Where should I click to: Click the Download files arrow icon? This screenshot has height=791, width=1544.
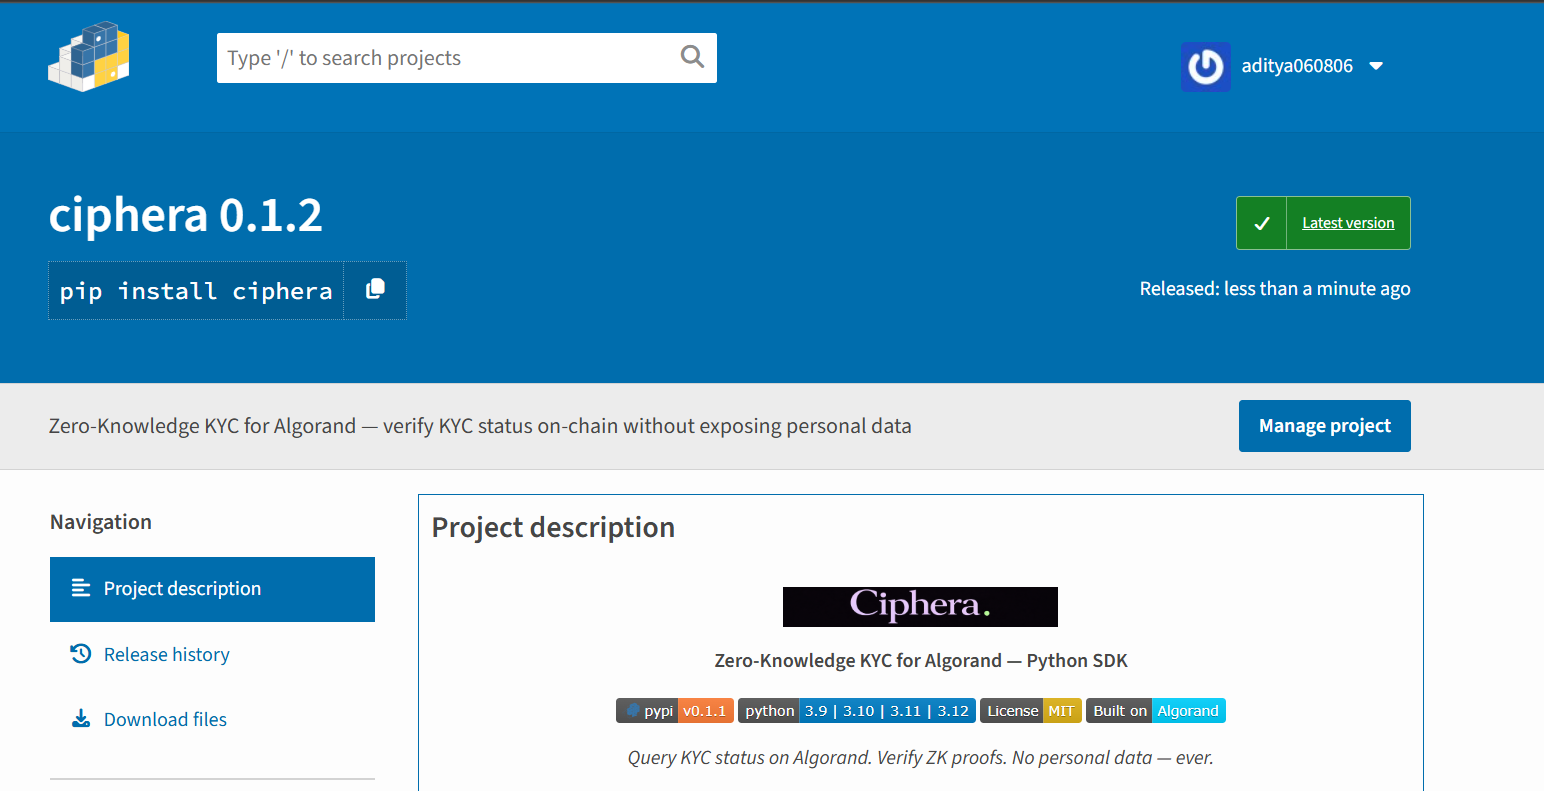click(81, 719)
